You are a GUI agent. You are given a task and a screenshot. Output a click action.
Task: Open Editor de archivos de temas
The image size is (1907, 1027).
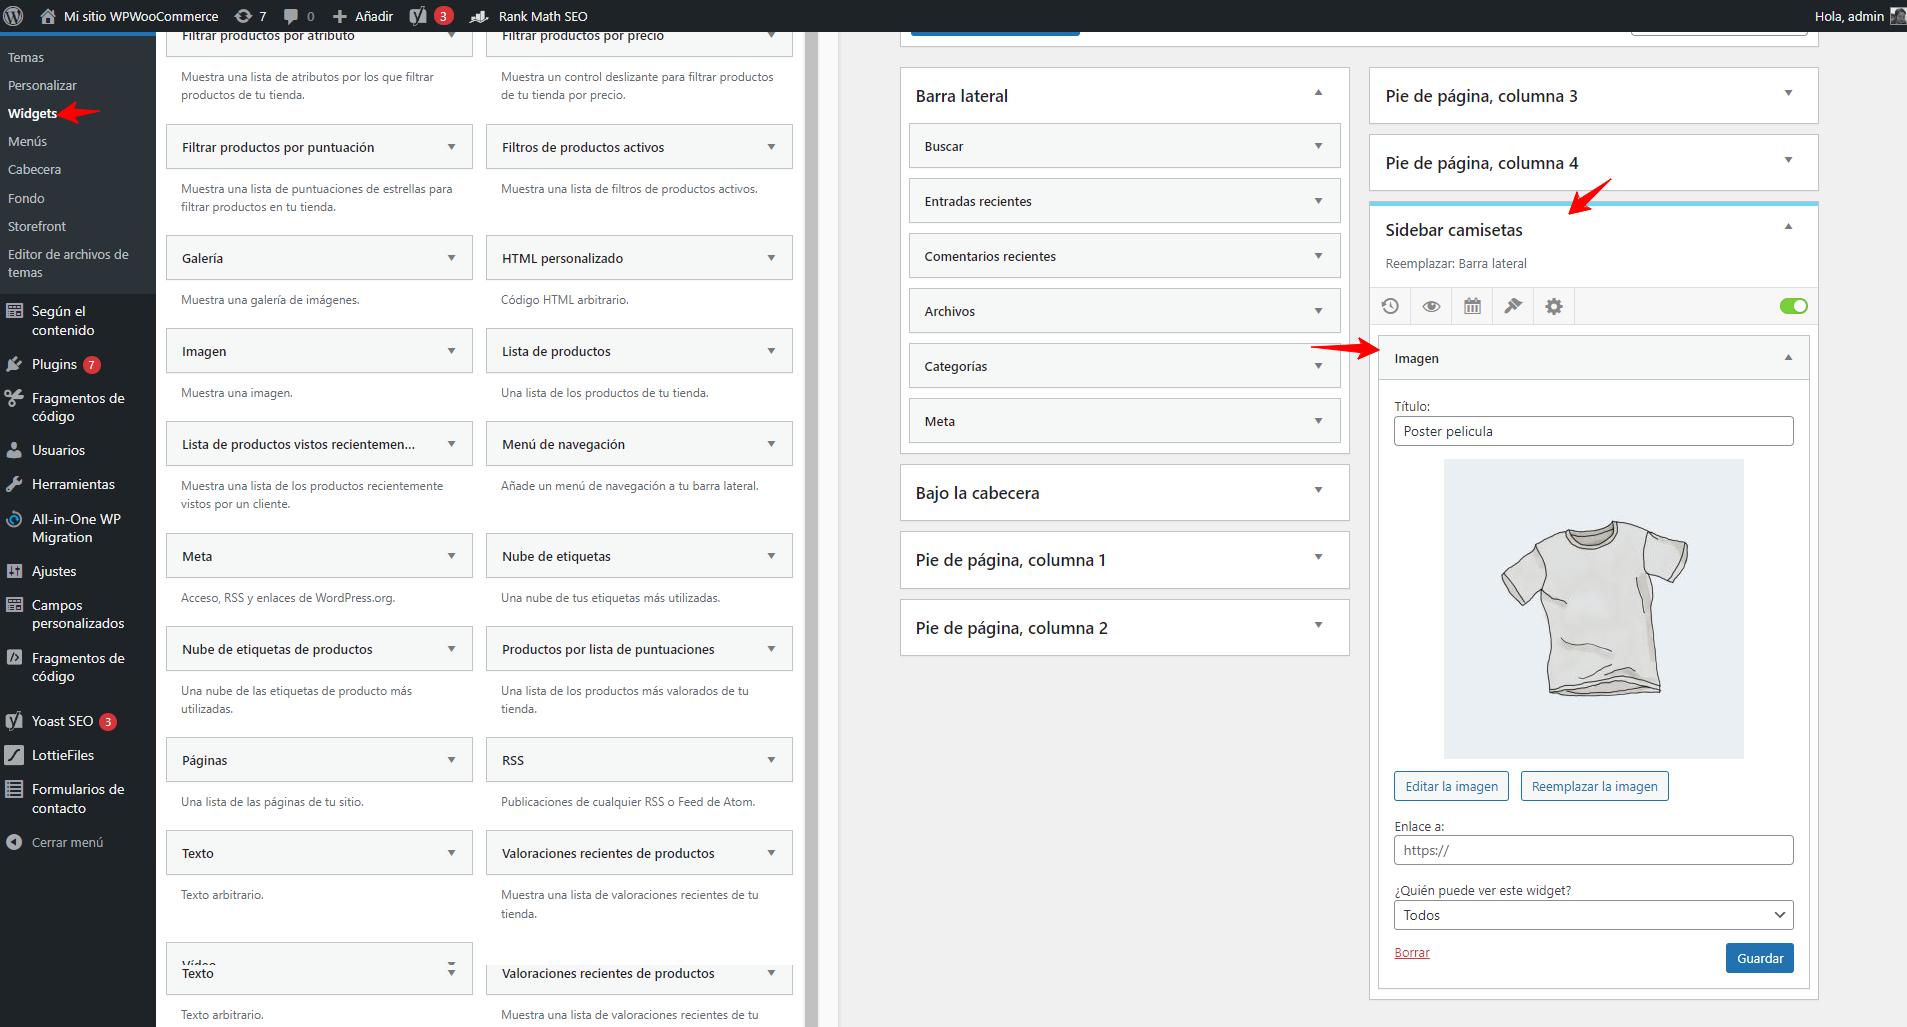(68, 263)
